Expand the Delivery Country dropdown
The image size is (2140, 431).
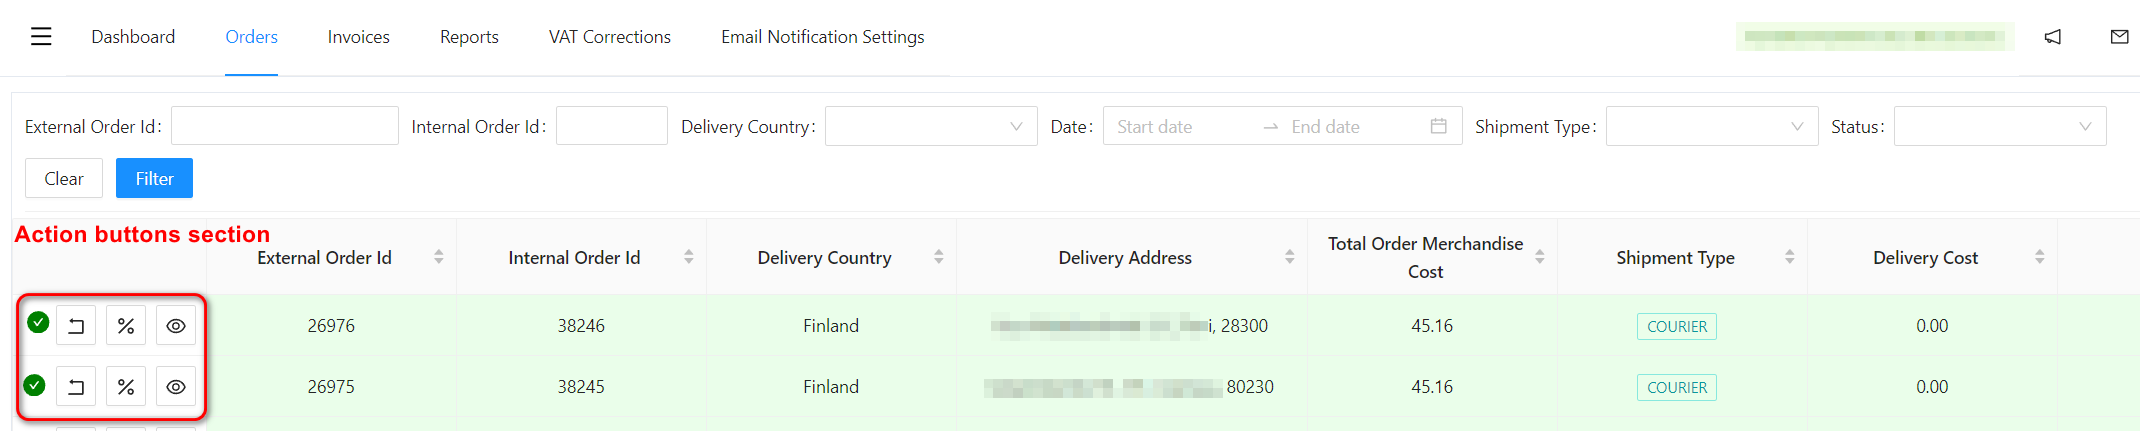[931, 126]
